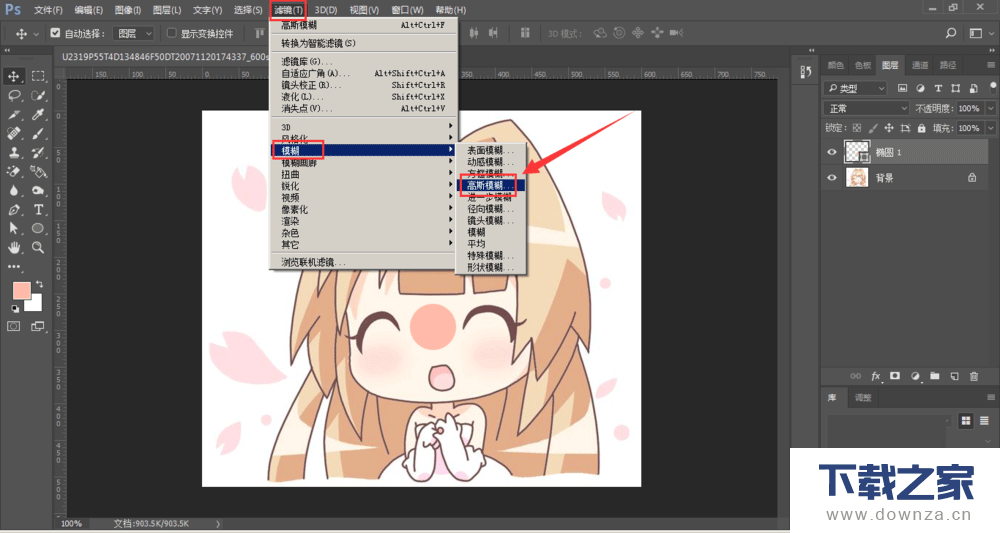Set the foreground color swatch
This screenshot has width=1000, height=533.
point(20,290)
